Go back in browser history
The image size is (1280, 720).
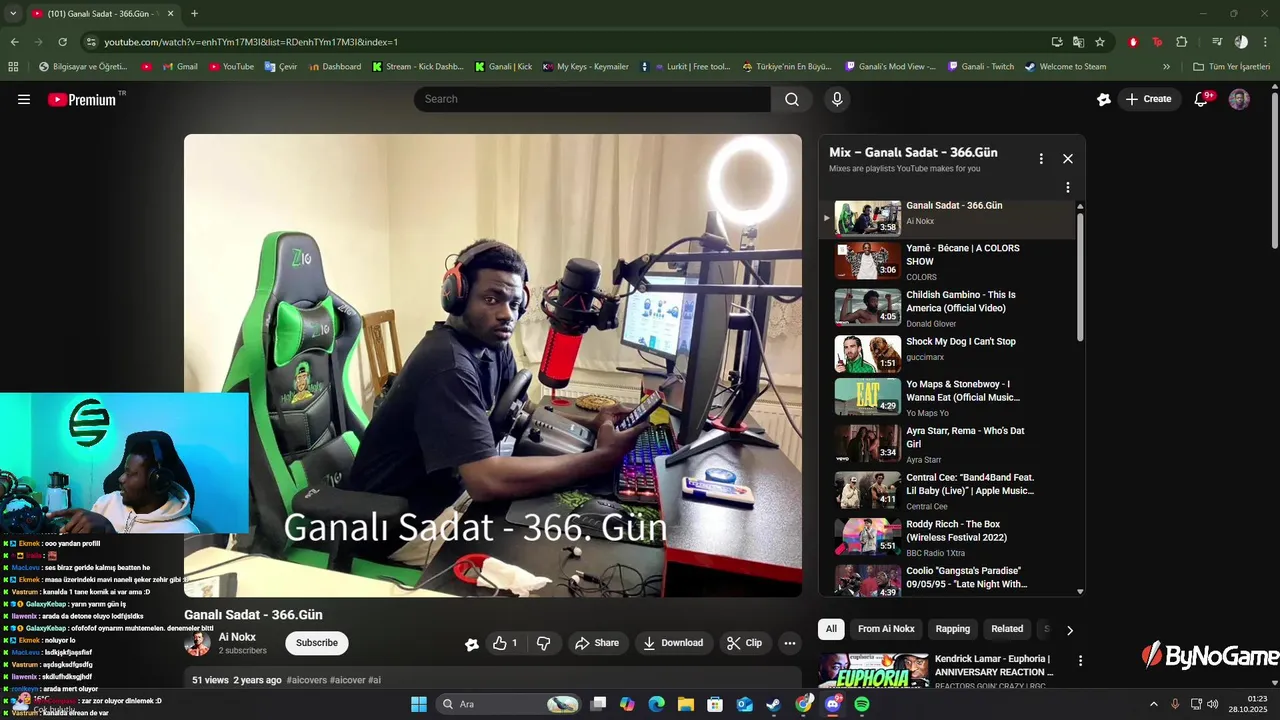click(x=14, y=42)
